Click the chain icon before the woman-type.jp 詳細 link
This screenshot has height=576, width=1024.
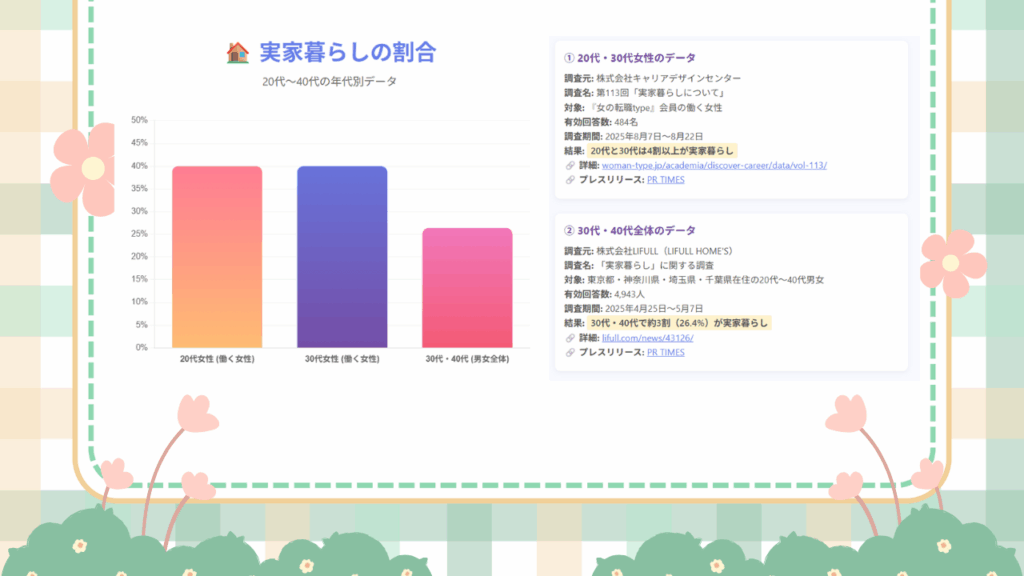click(570, 165)
